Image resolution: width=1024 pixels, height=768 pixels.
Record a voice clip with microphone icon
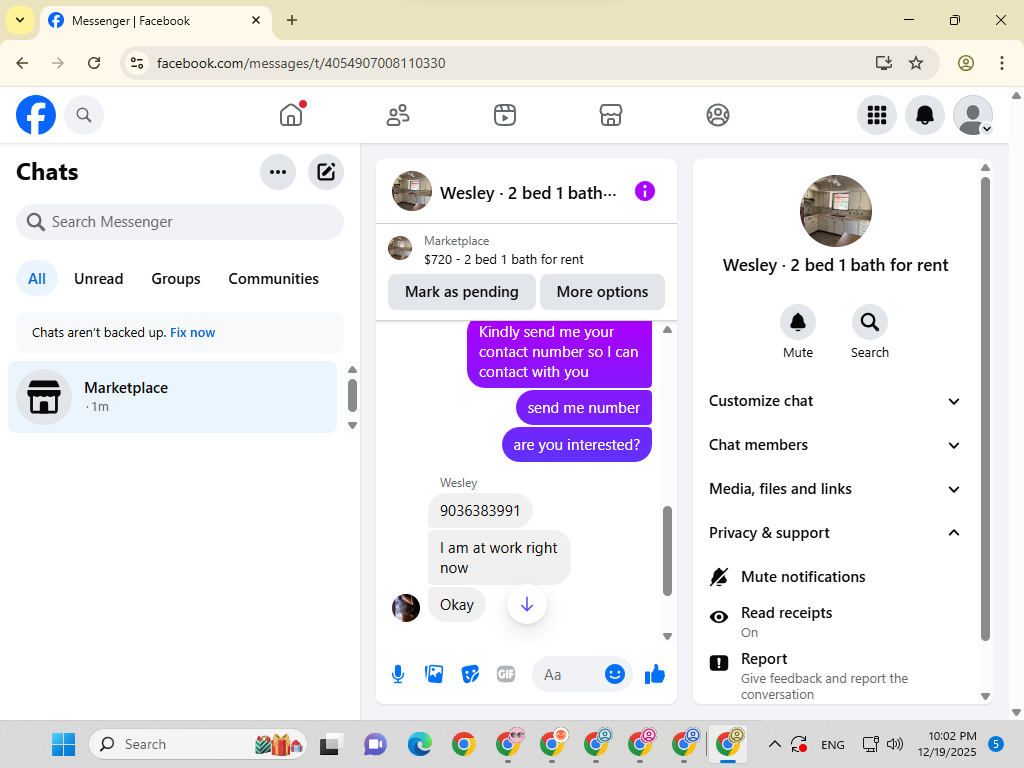tap(398, 674)
